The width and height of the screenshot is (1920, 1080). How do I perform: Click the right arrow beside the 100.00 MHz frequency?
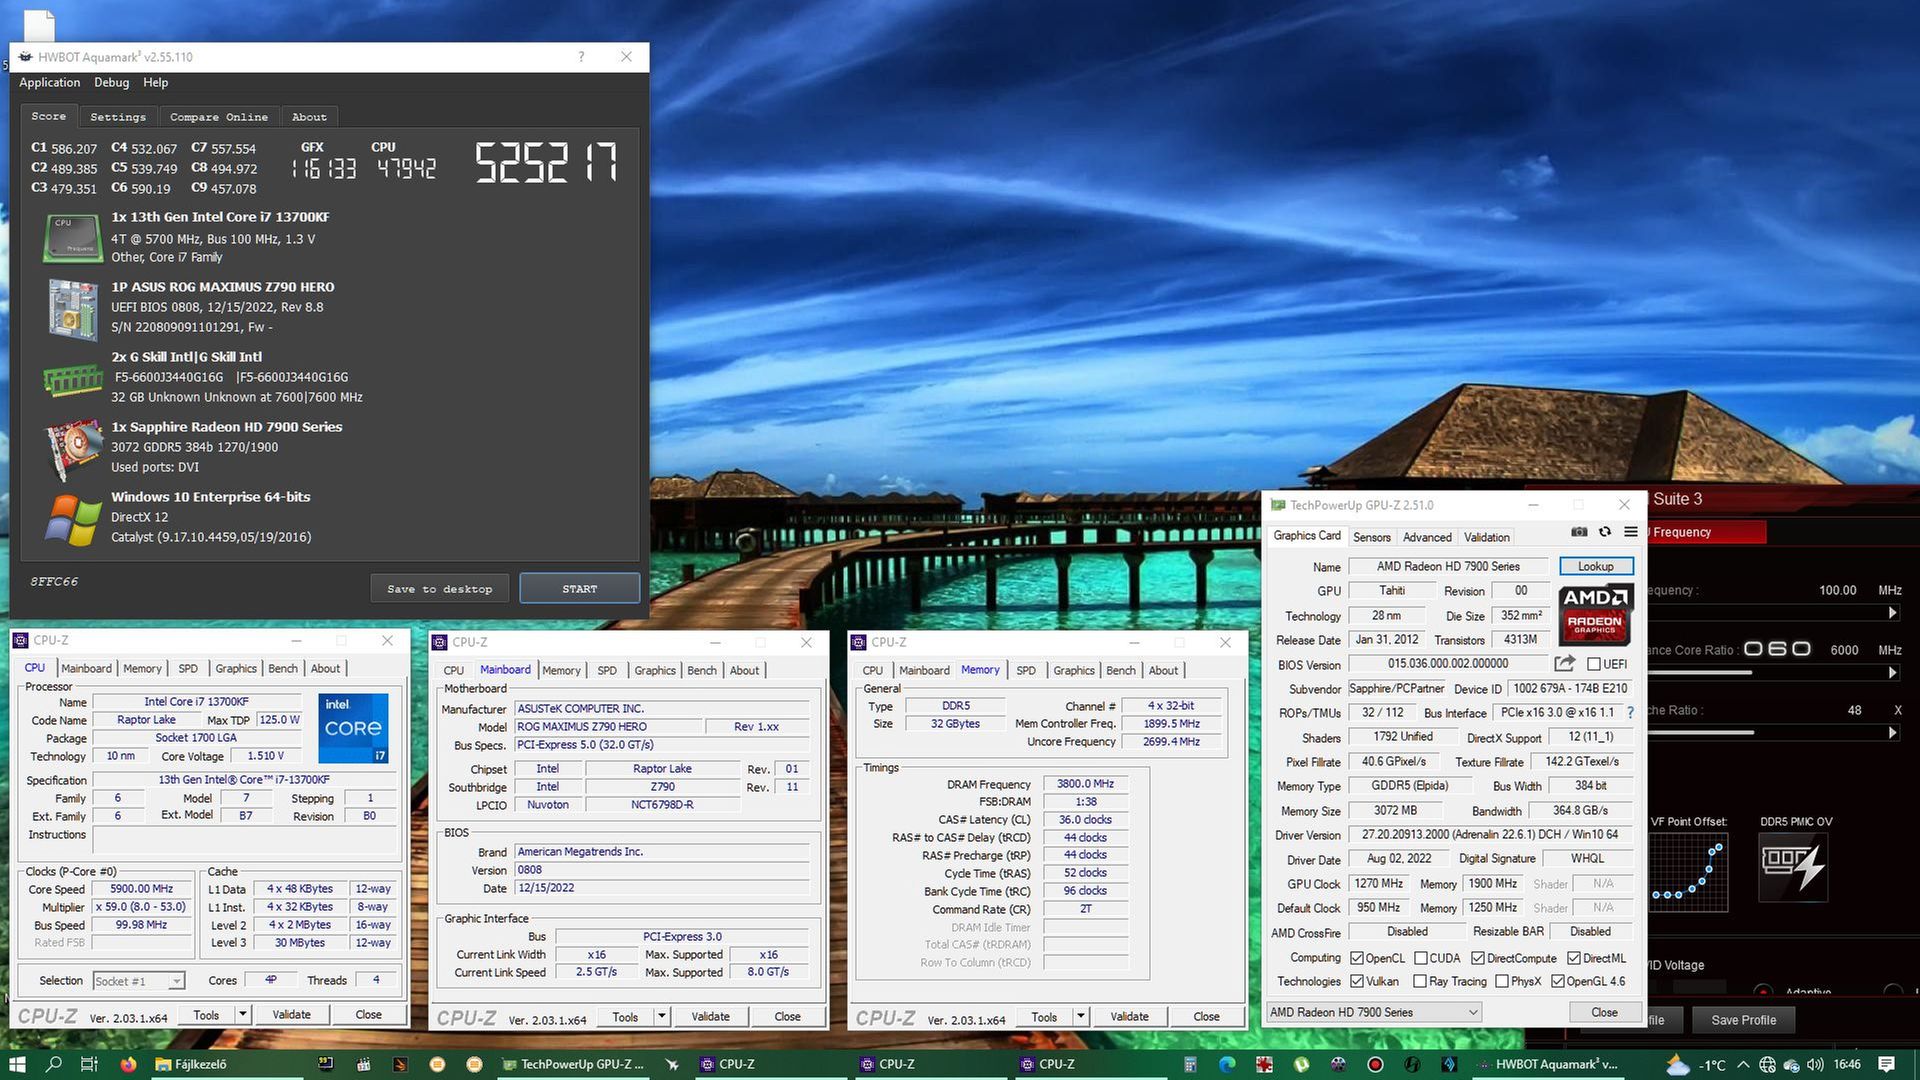click(1892, 613)
